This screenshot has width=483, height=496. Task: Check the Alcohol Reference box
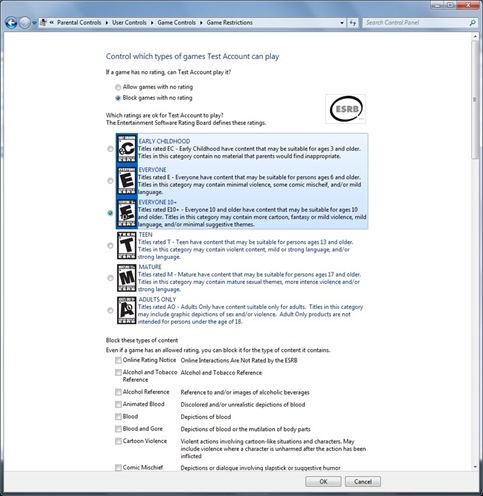click(118, 392)
